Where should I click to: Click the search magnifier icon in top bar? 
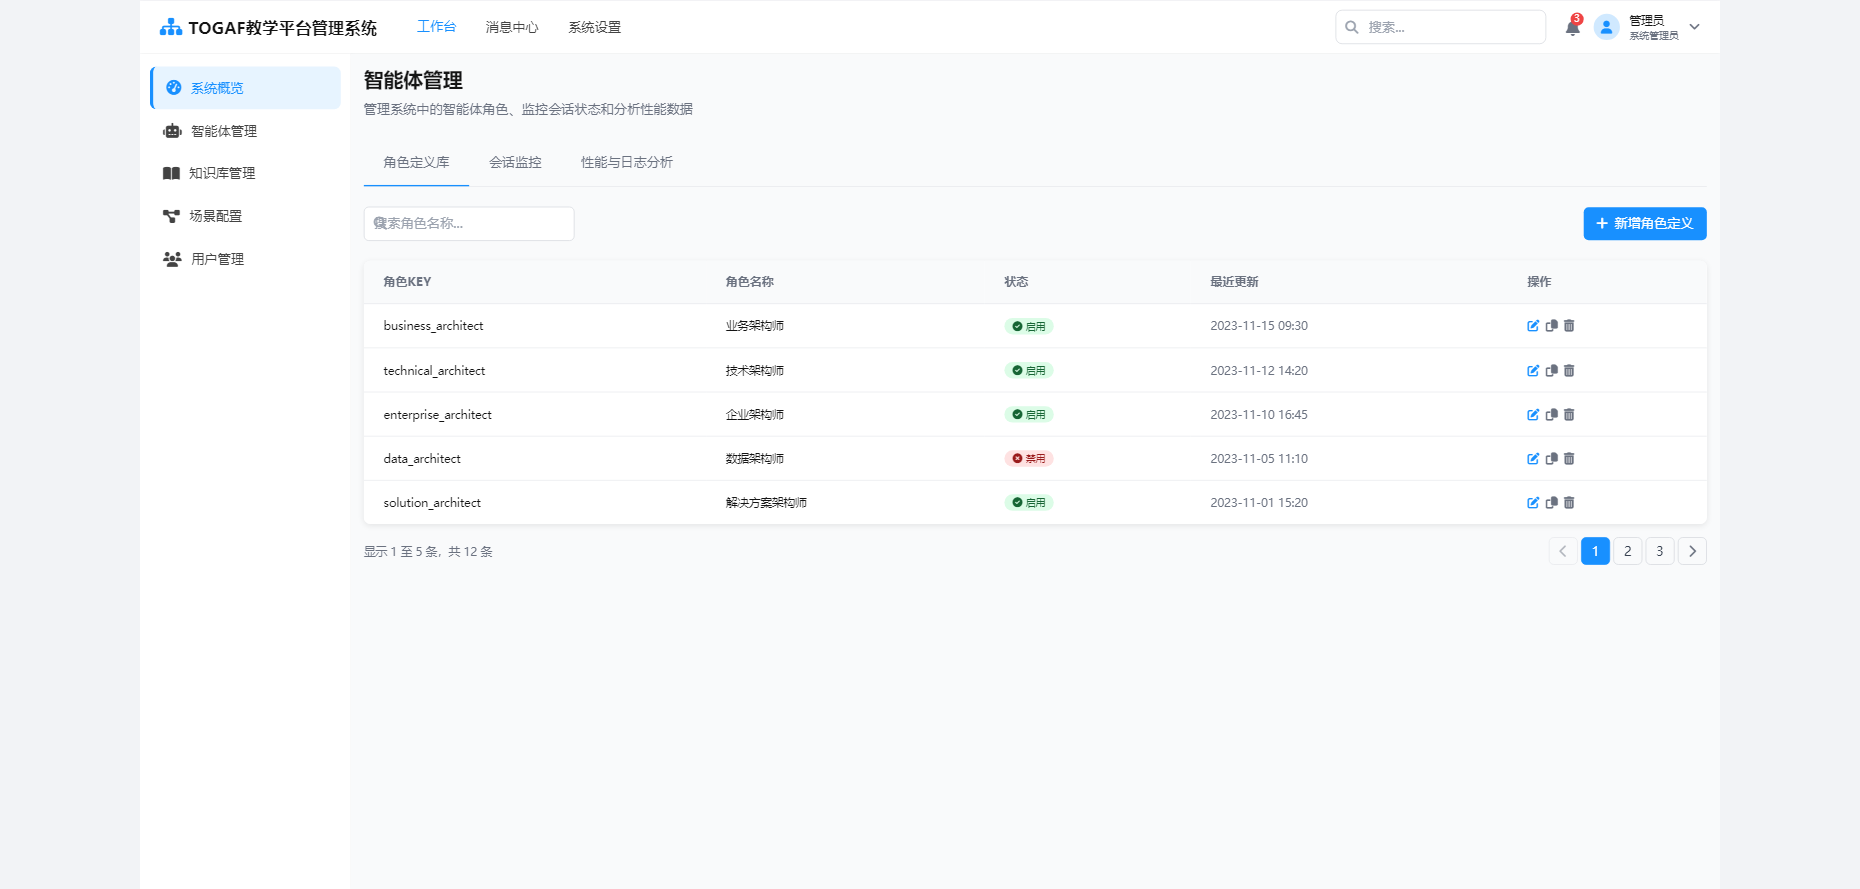coord(1352,27)
